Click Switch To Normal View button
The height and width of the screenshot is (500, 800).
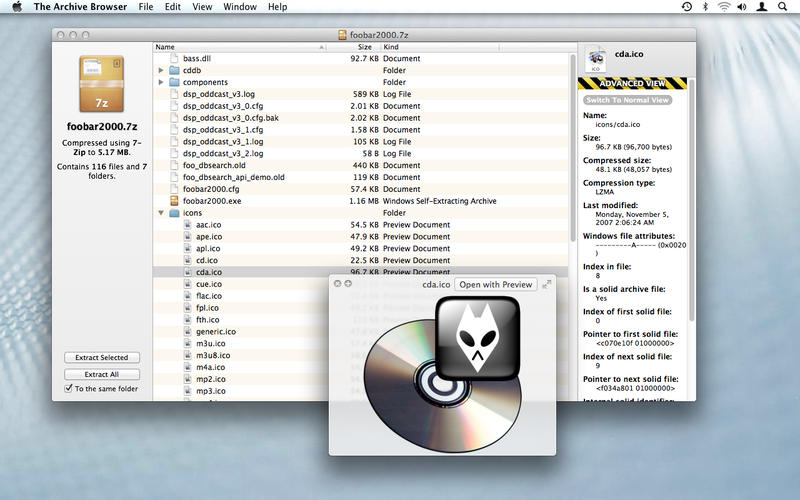[627, 100]
